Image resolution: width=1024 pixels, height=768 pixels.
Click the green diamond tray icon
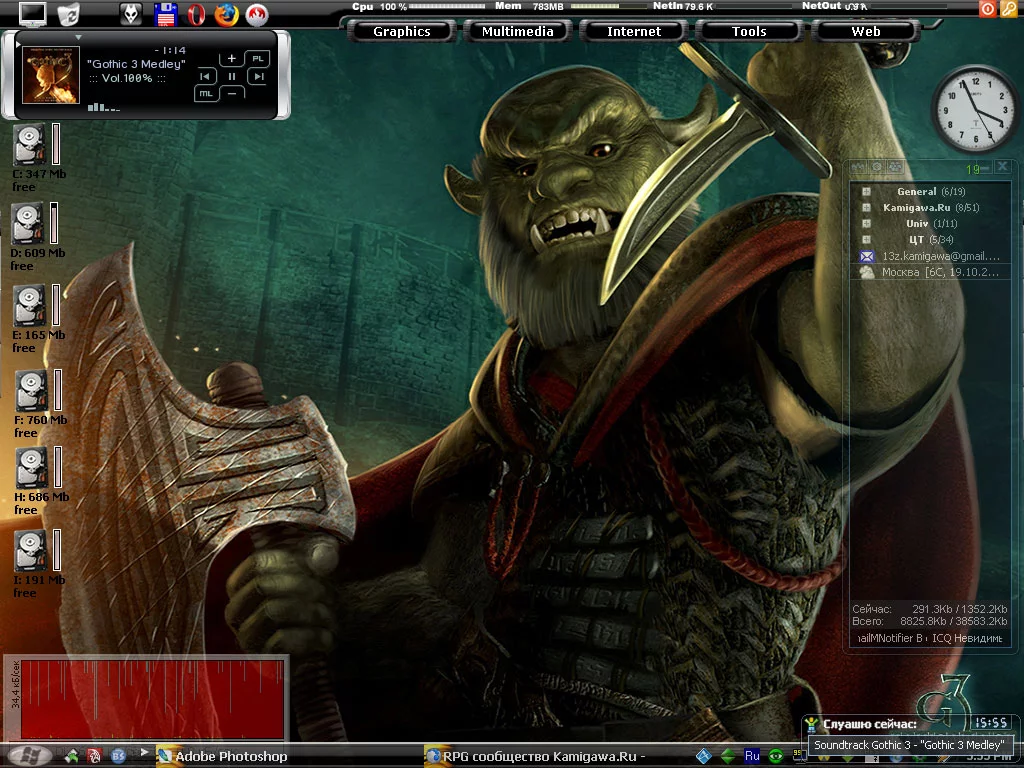[728, 756]
